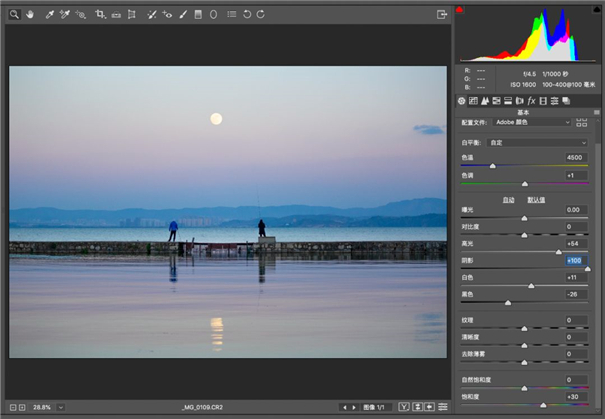Switch to the Effects (fx) panel tab
The image size is (605, 419).
[531, 101]
